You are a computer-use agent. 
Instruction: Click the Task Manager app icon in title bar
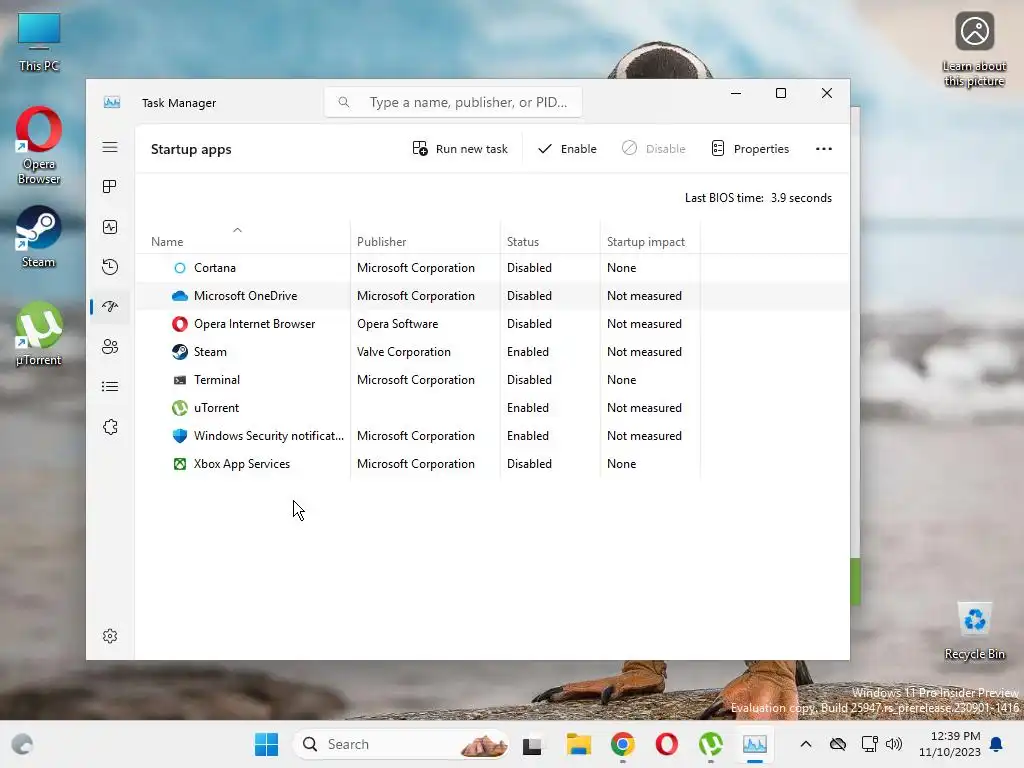click(112, 103)
